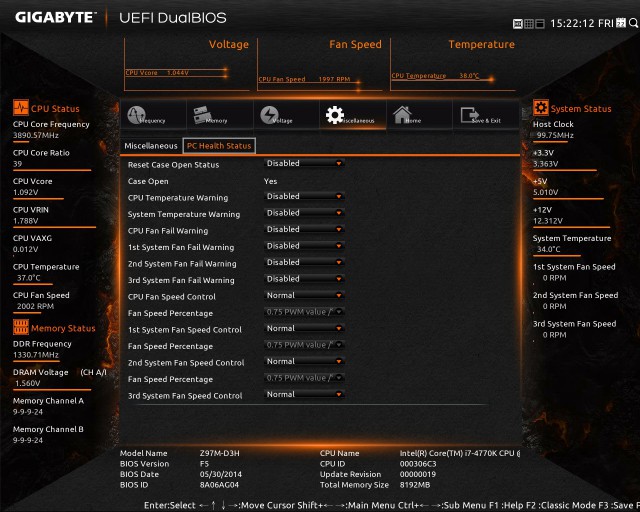
Task: Open the Save & Exit icon
Action: (470, 115)
